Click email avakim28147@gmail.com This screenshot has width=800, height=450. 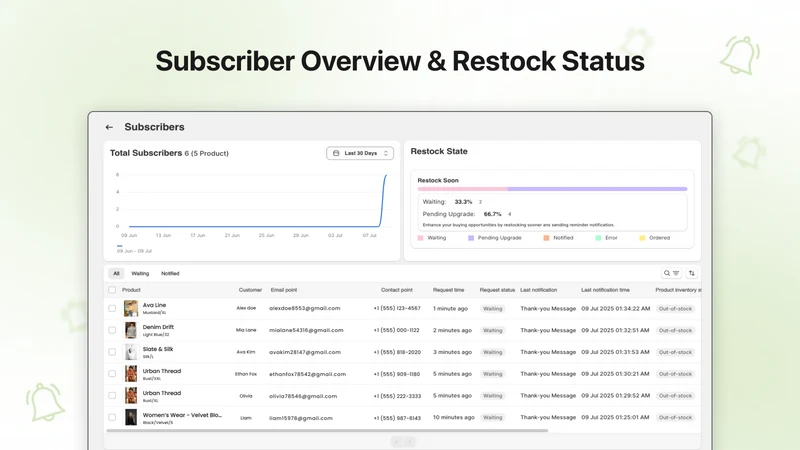[305, 352]
